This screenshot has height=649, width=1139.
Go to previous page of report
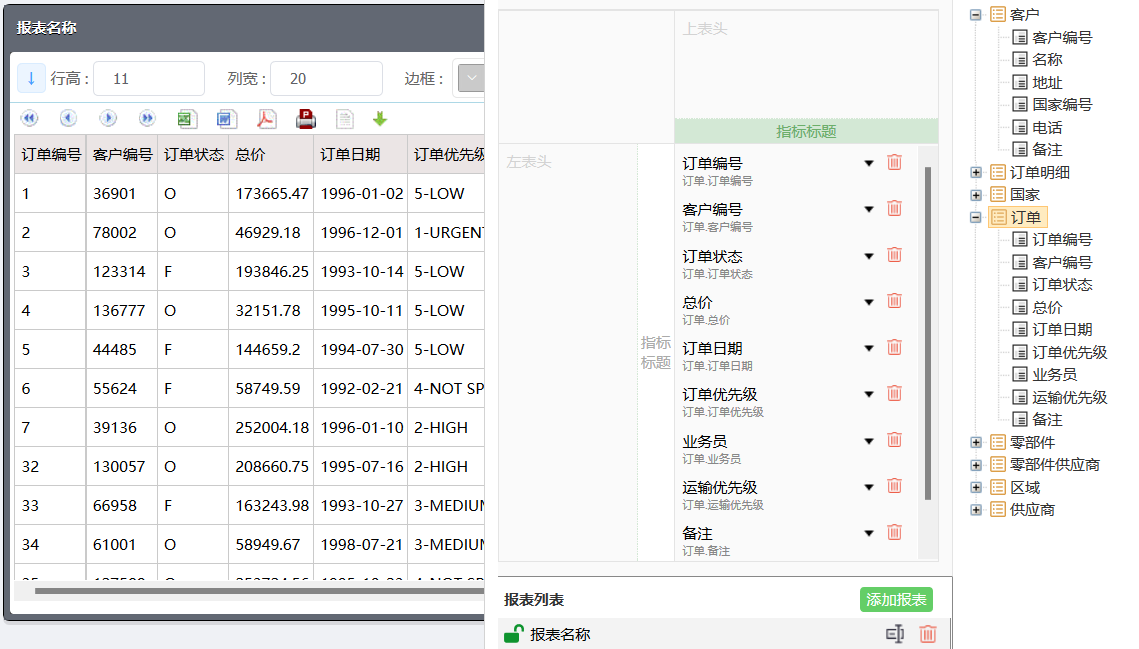point(68,118)
